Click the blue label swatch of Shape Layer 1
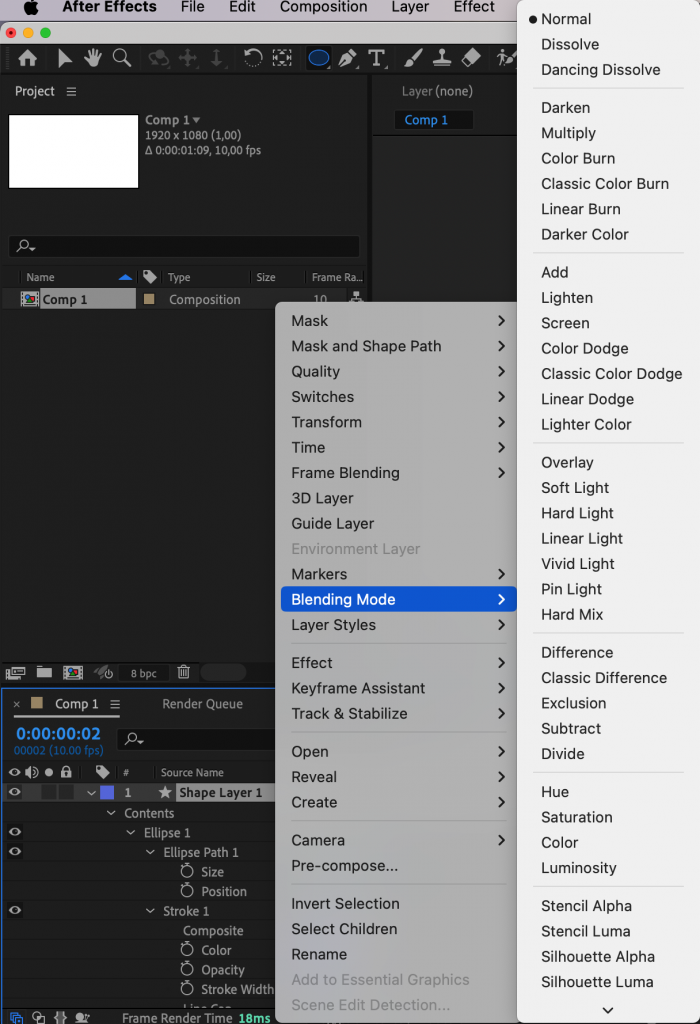The width and height of the screenshot is (700, 1024). [x=107, y=791]
